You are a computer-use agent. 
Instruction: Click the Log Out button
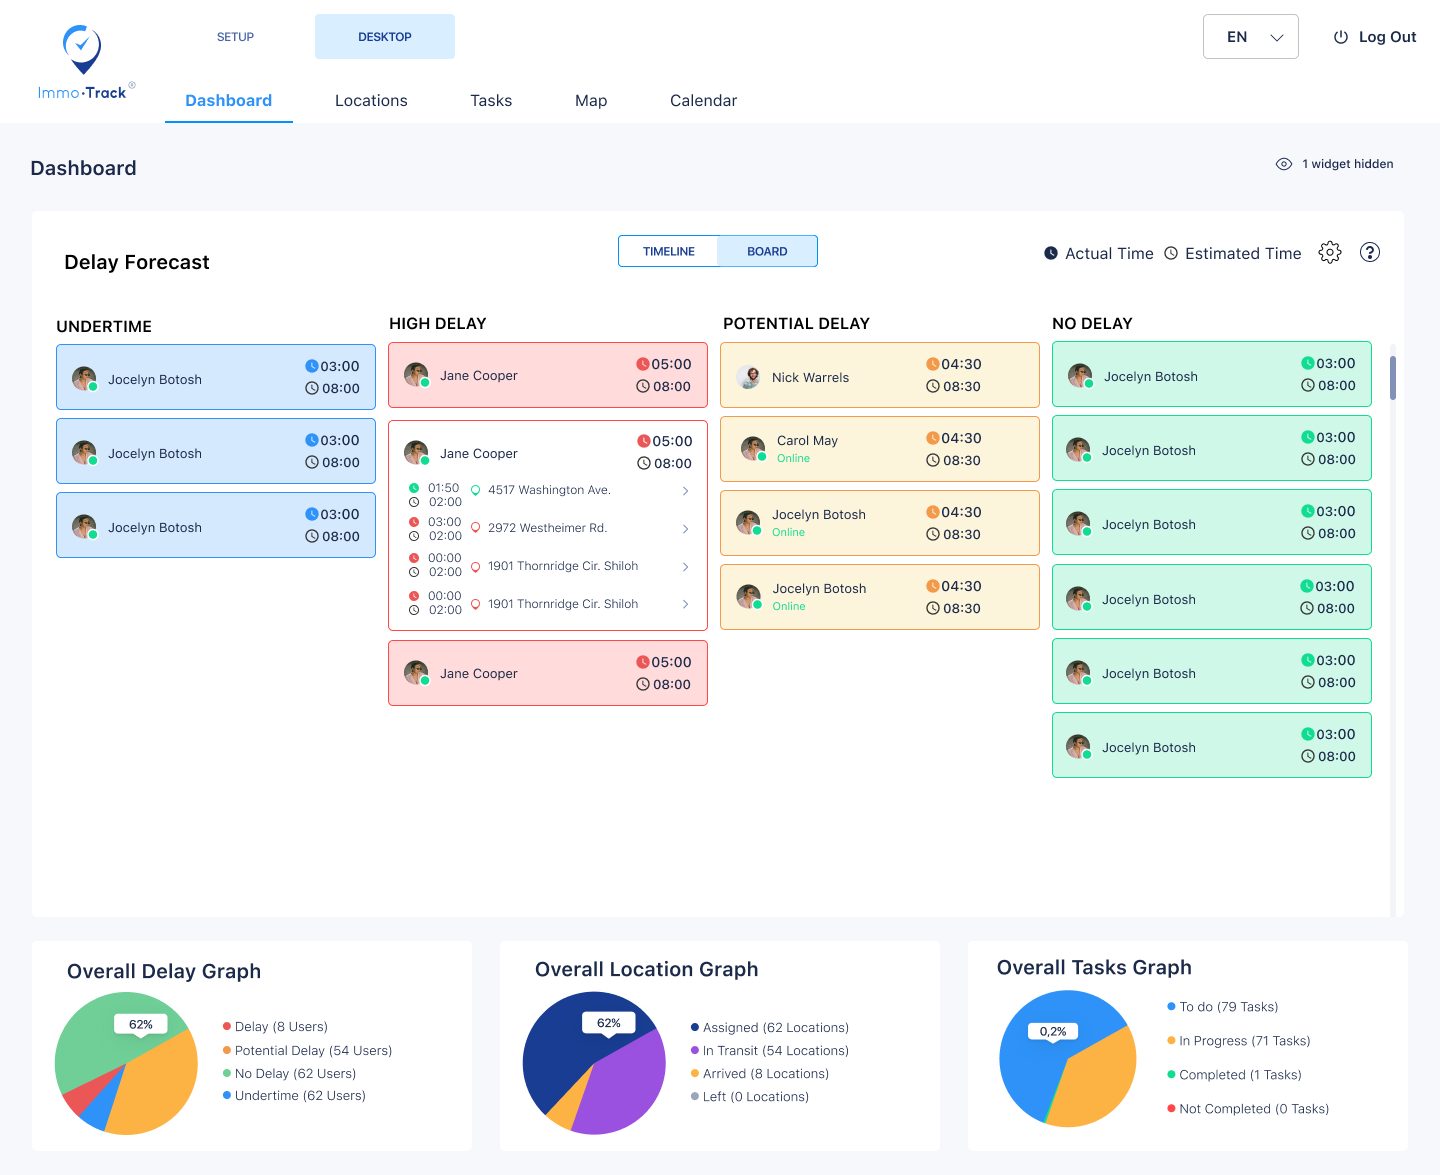(1375, 37)
